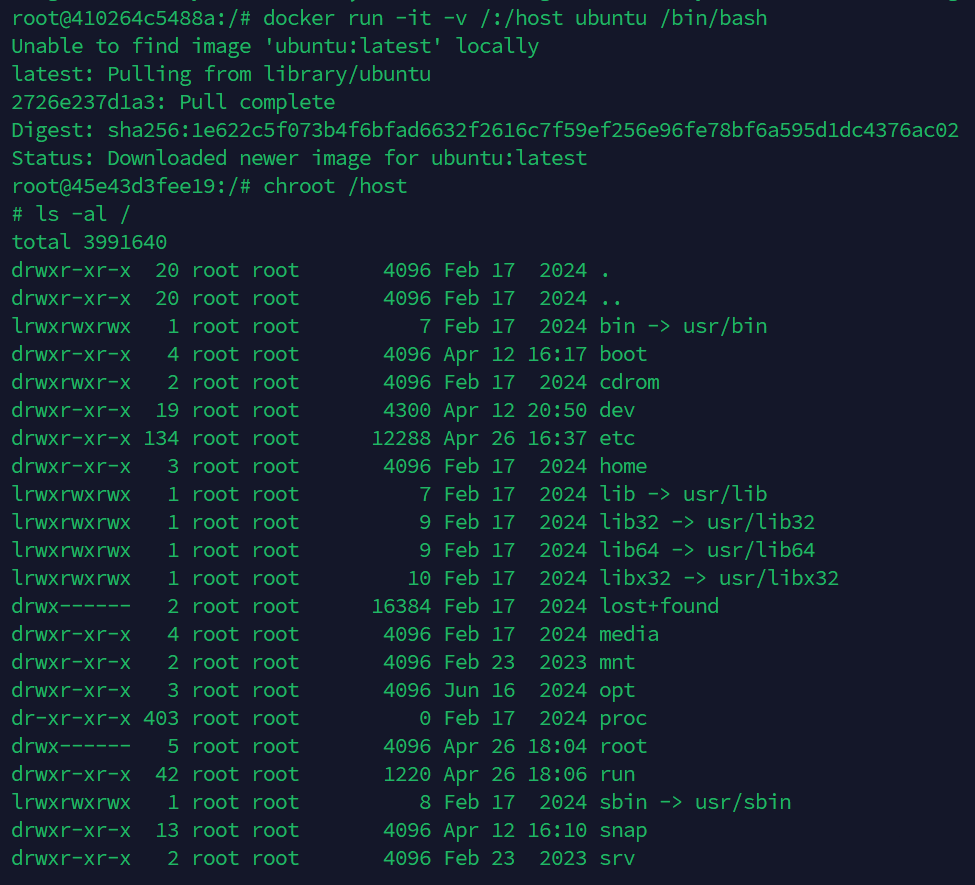Click the 'proc' directory name

pos(623,718)
